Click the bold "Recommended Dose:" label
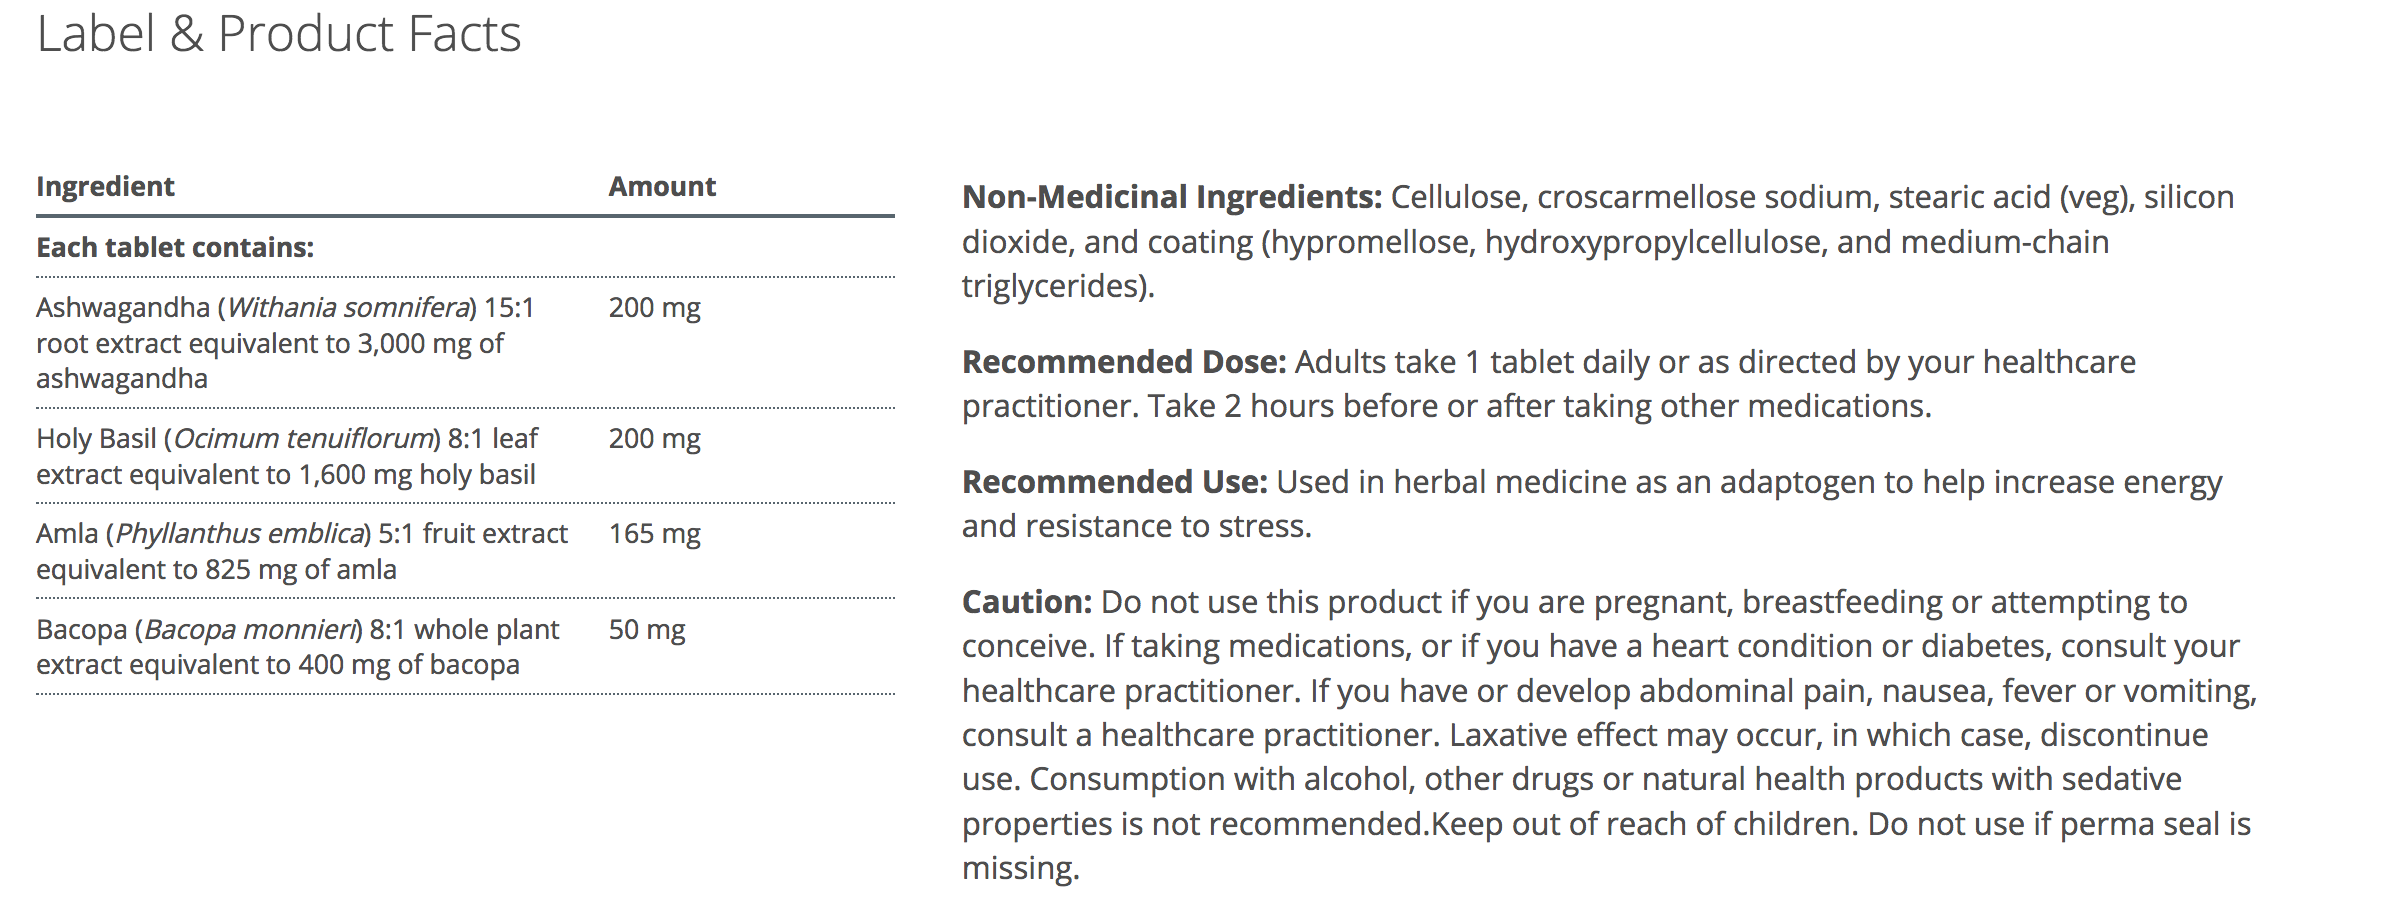Screen dimensions: 2382x902 pos(1123,362)
